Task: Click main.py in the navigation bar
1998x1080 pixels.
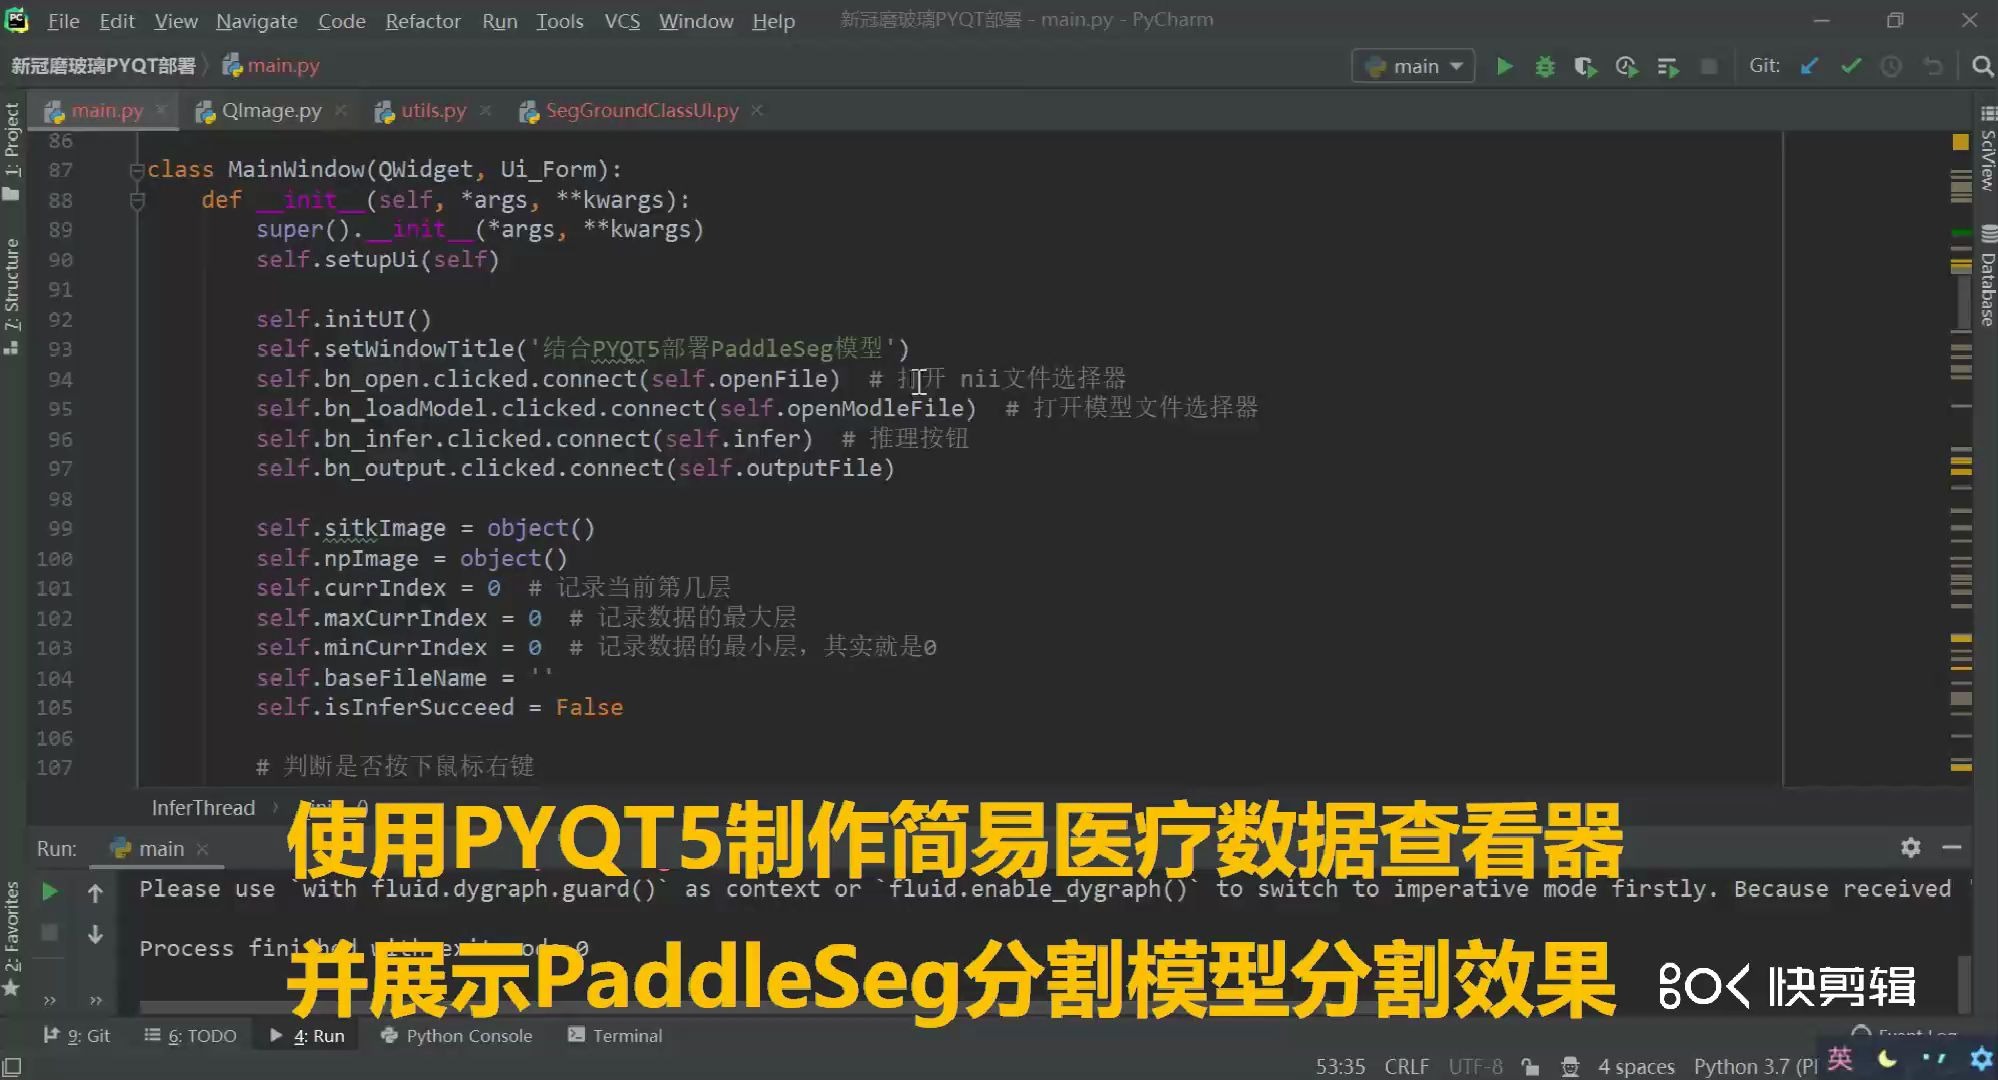Action: (272, 66)
